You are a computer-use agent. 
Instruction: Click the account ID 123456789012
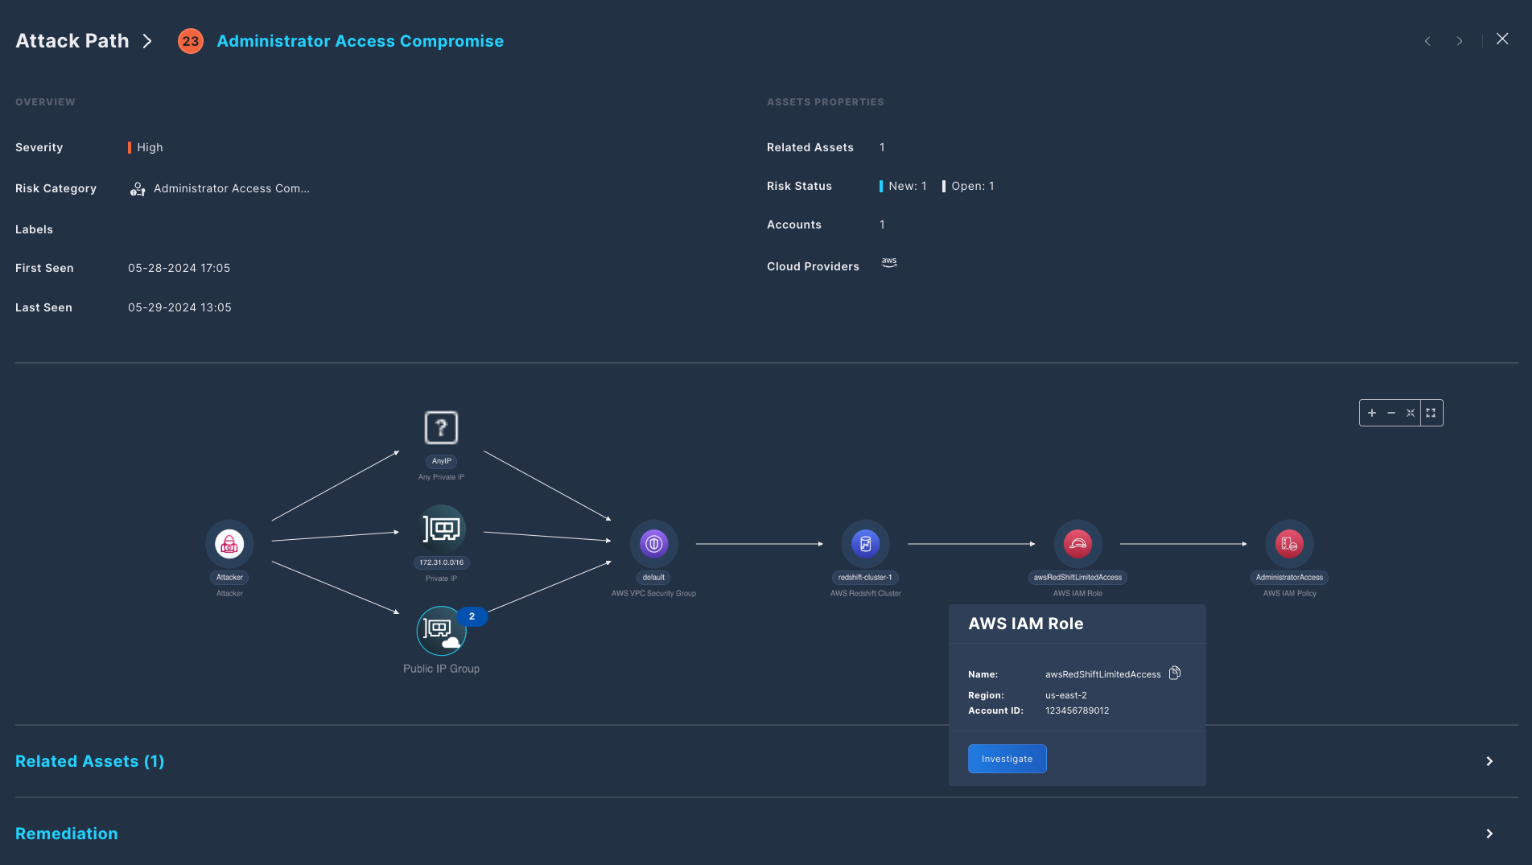click(x=1077, y=711)
